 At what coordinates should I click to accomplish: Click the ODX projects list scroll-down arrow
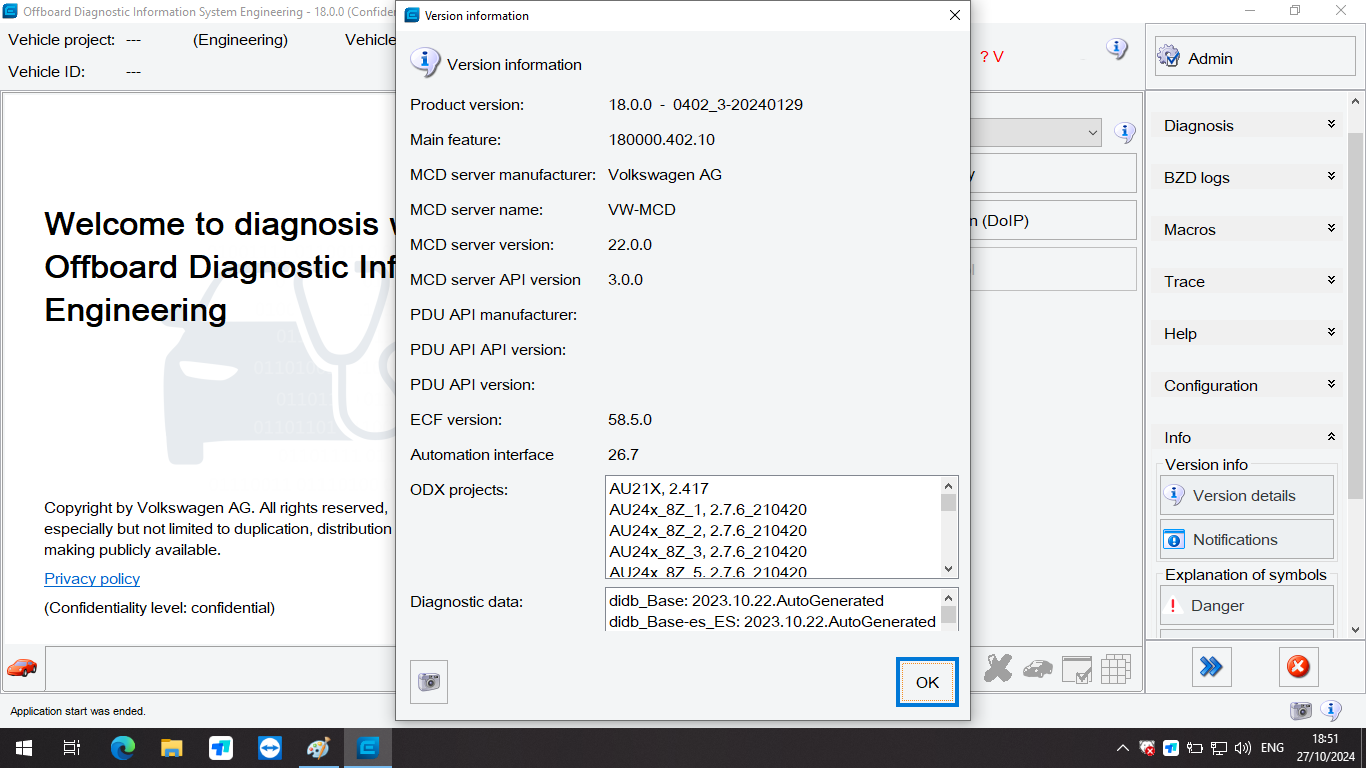click(x=949, y=569)
